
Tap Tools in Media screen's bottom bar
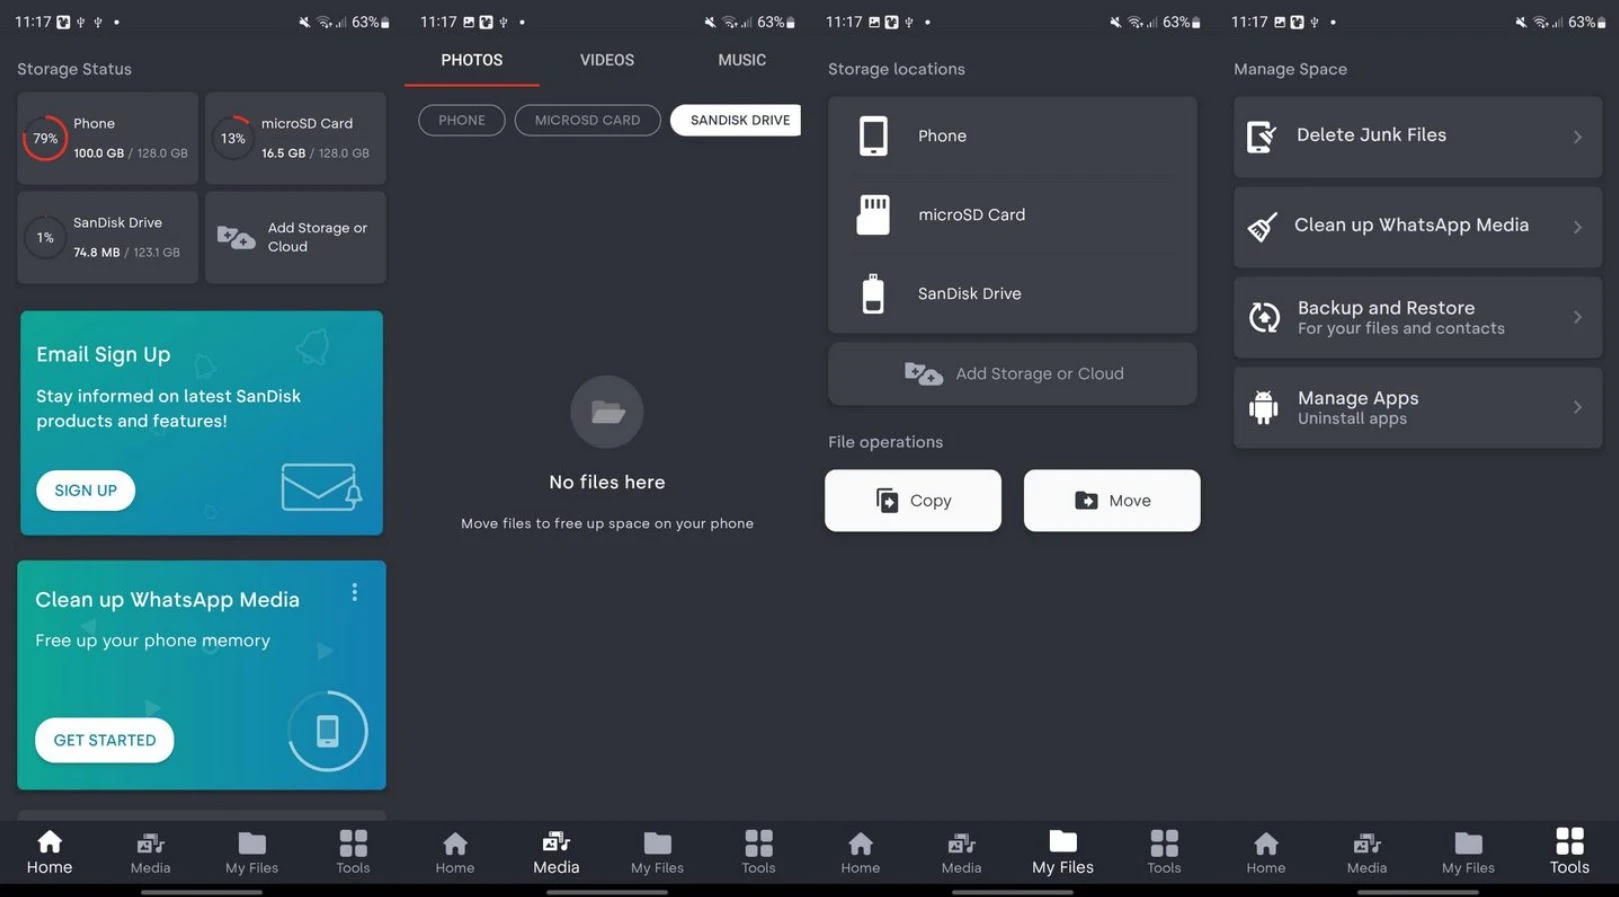click(758, 853)
